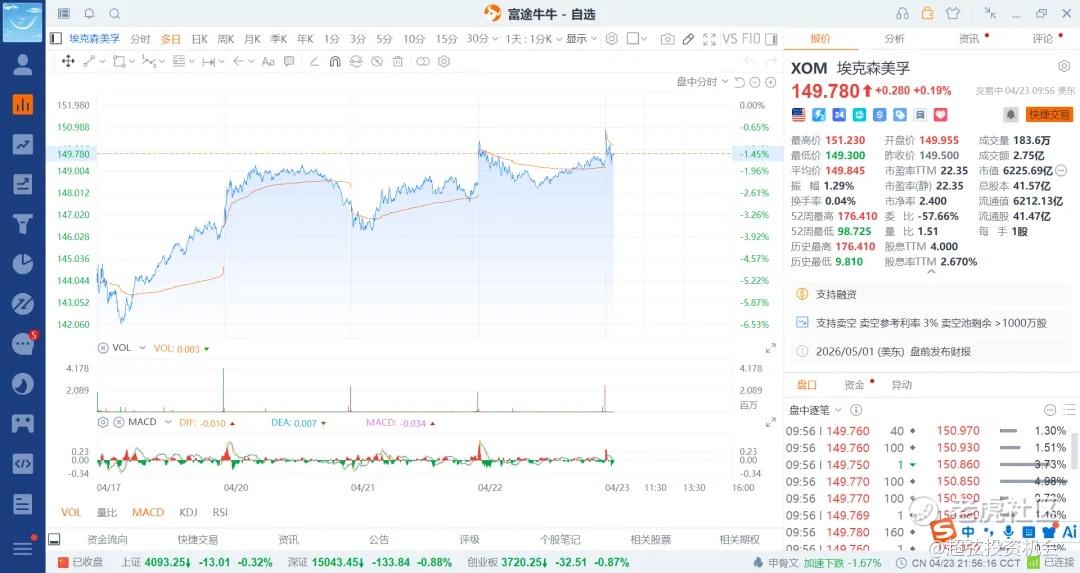Viewport: 1080px width, 573px height.
Task: Expand the 30分 timeframe dropdown
Action: coord(481,39)
